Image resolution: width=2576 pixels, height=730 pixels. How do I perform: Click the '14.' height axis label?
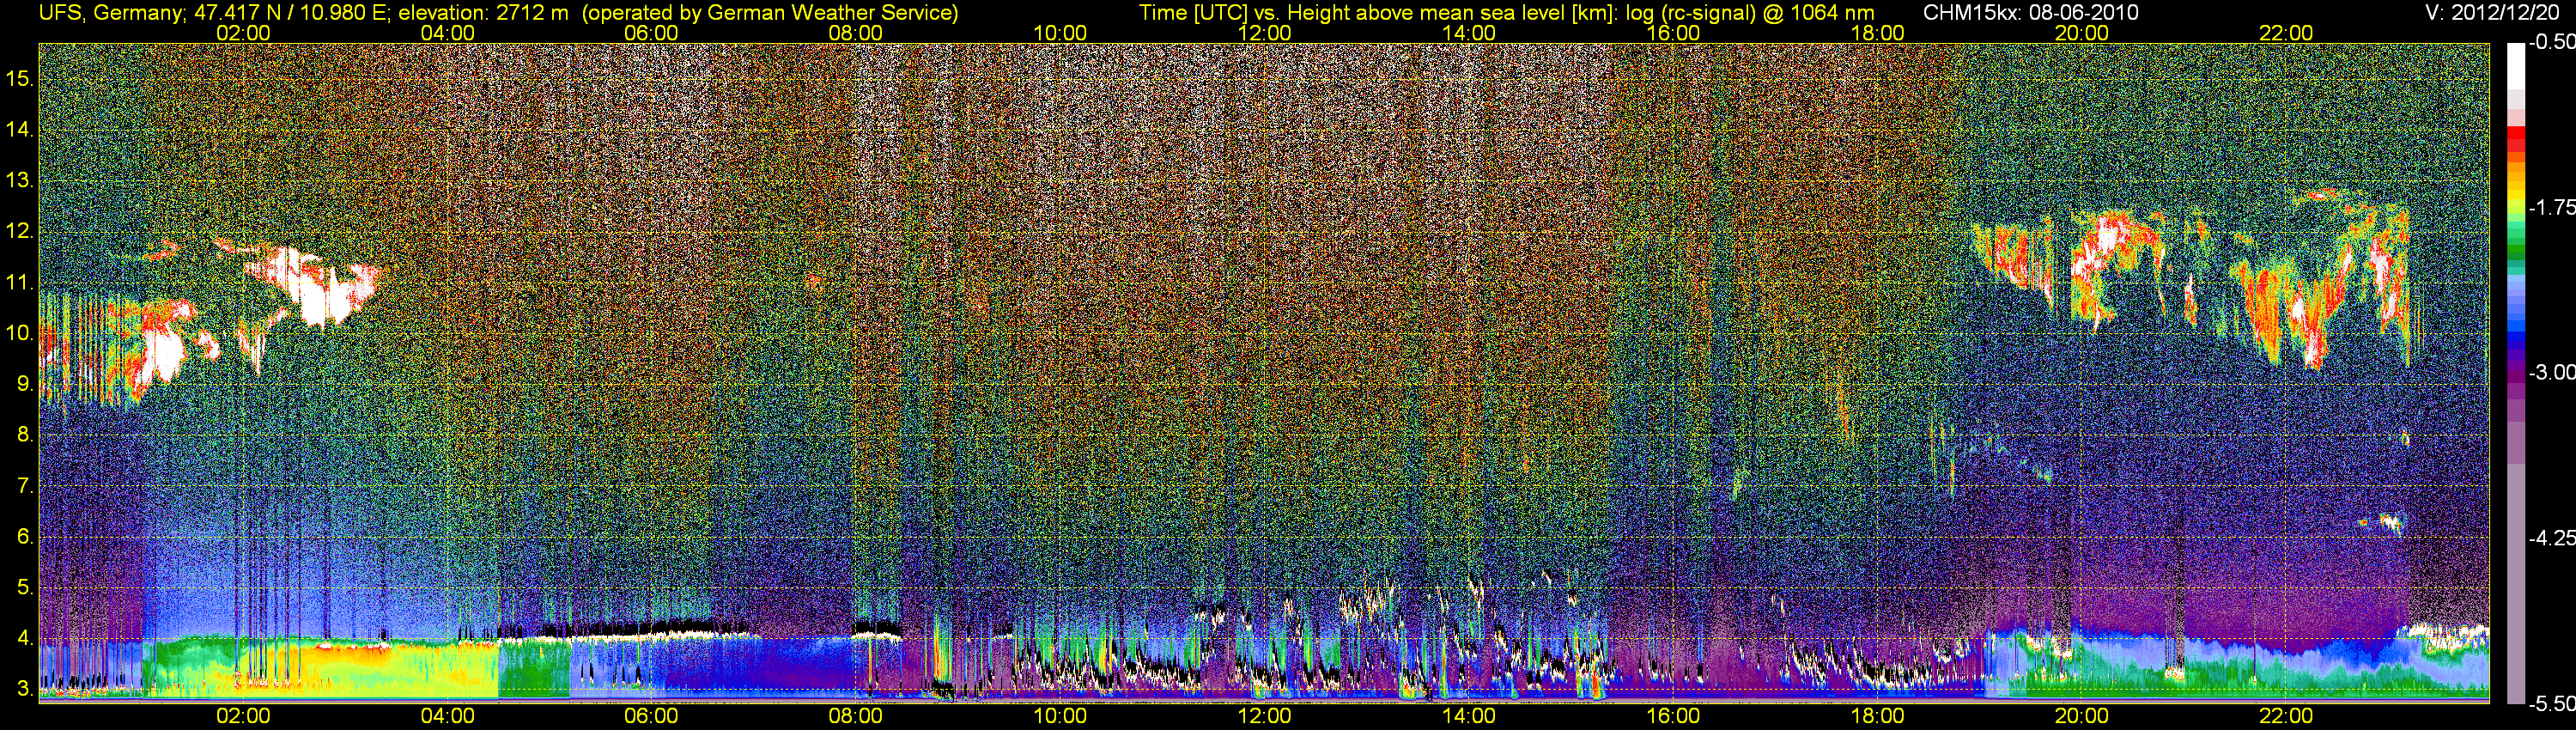pos(20,129)
